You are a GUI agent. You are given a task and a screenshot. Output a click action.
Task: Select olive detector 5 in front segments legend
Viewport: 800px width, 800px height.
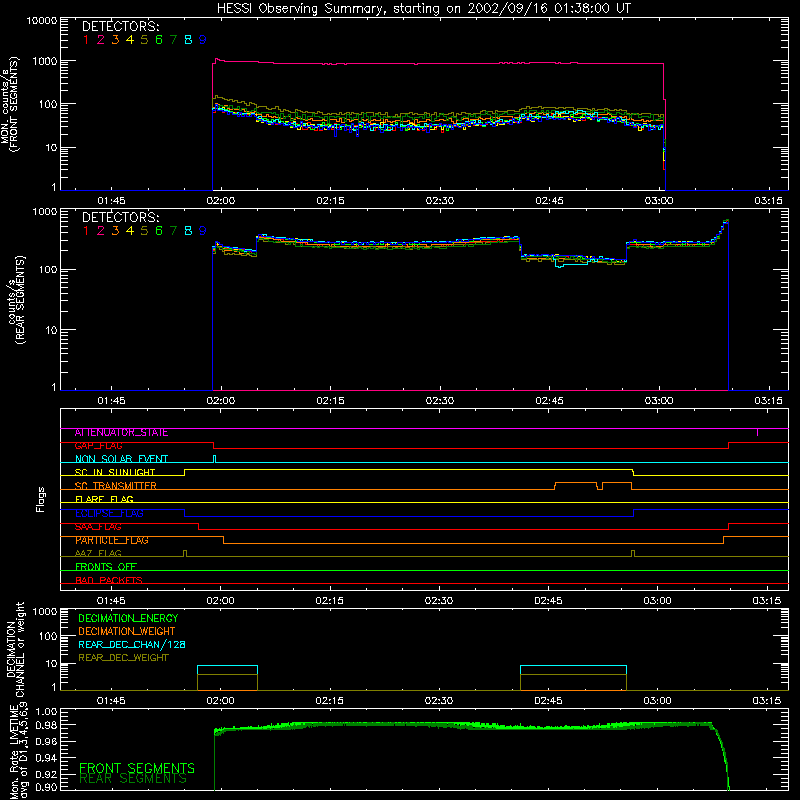[144, 40]
